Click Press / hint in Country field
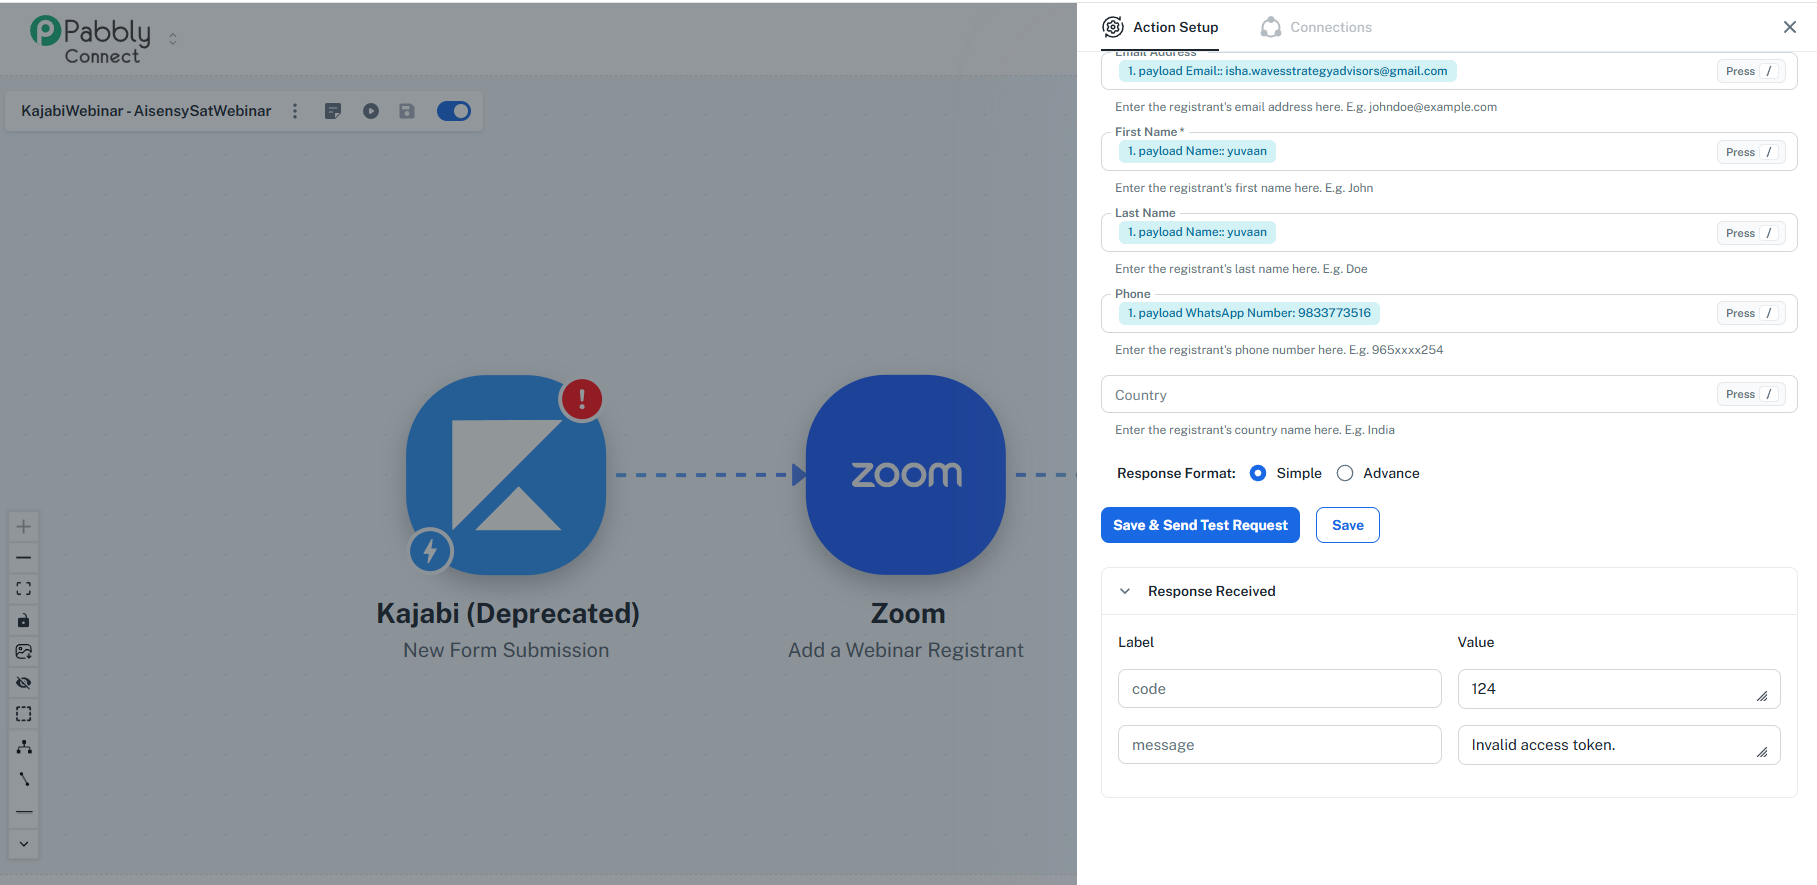Image resolution: width=1817 pixels, height=885 pixels. (1751, 394)
